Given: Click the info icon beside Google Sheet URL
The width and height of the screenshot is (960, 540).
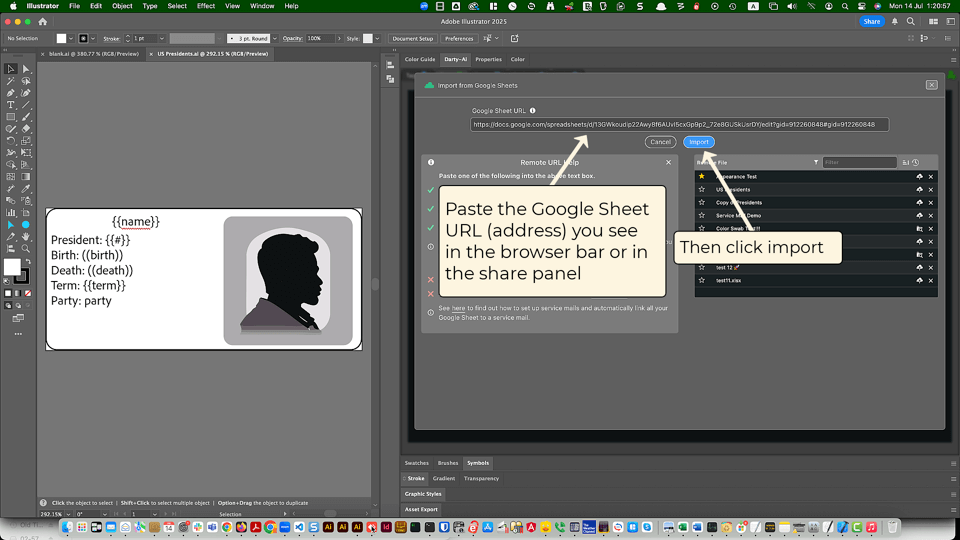Looking at the screenshot, I should [x=533, y=111].
